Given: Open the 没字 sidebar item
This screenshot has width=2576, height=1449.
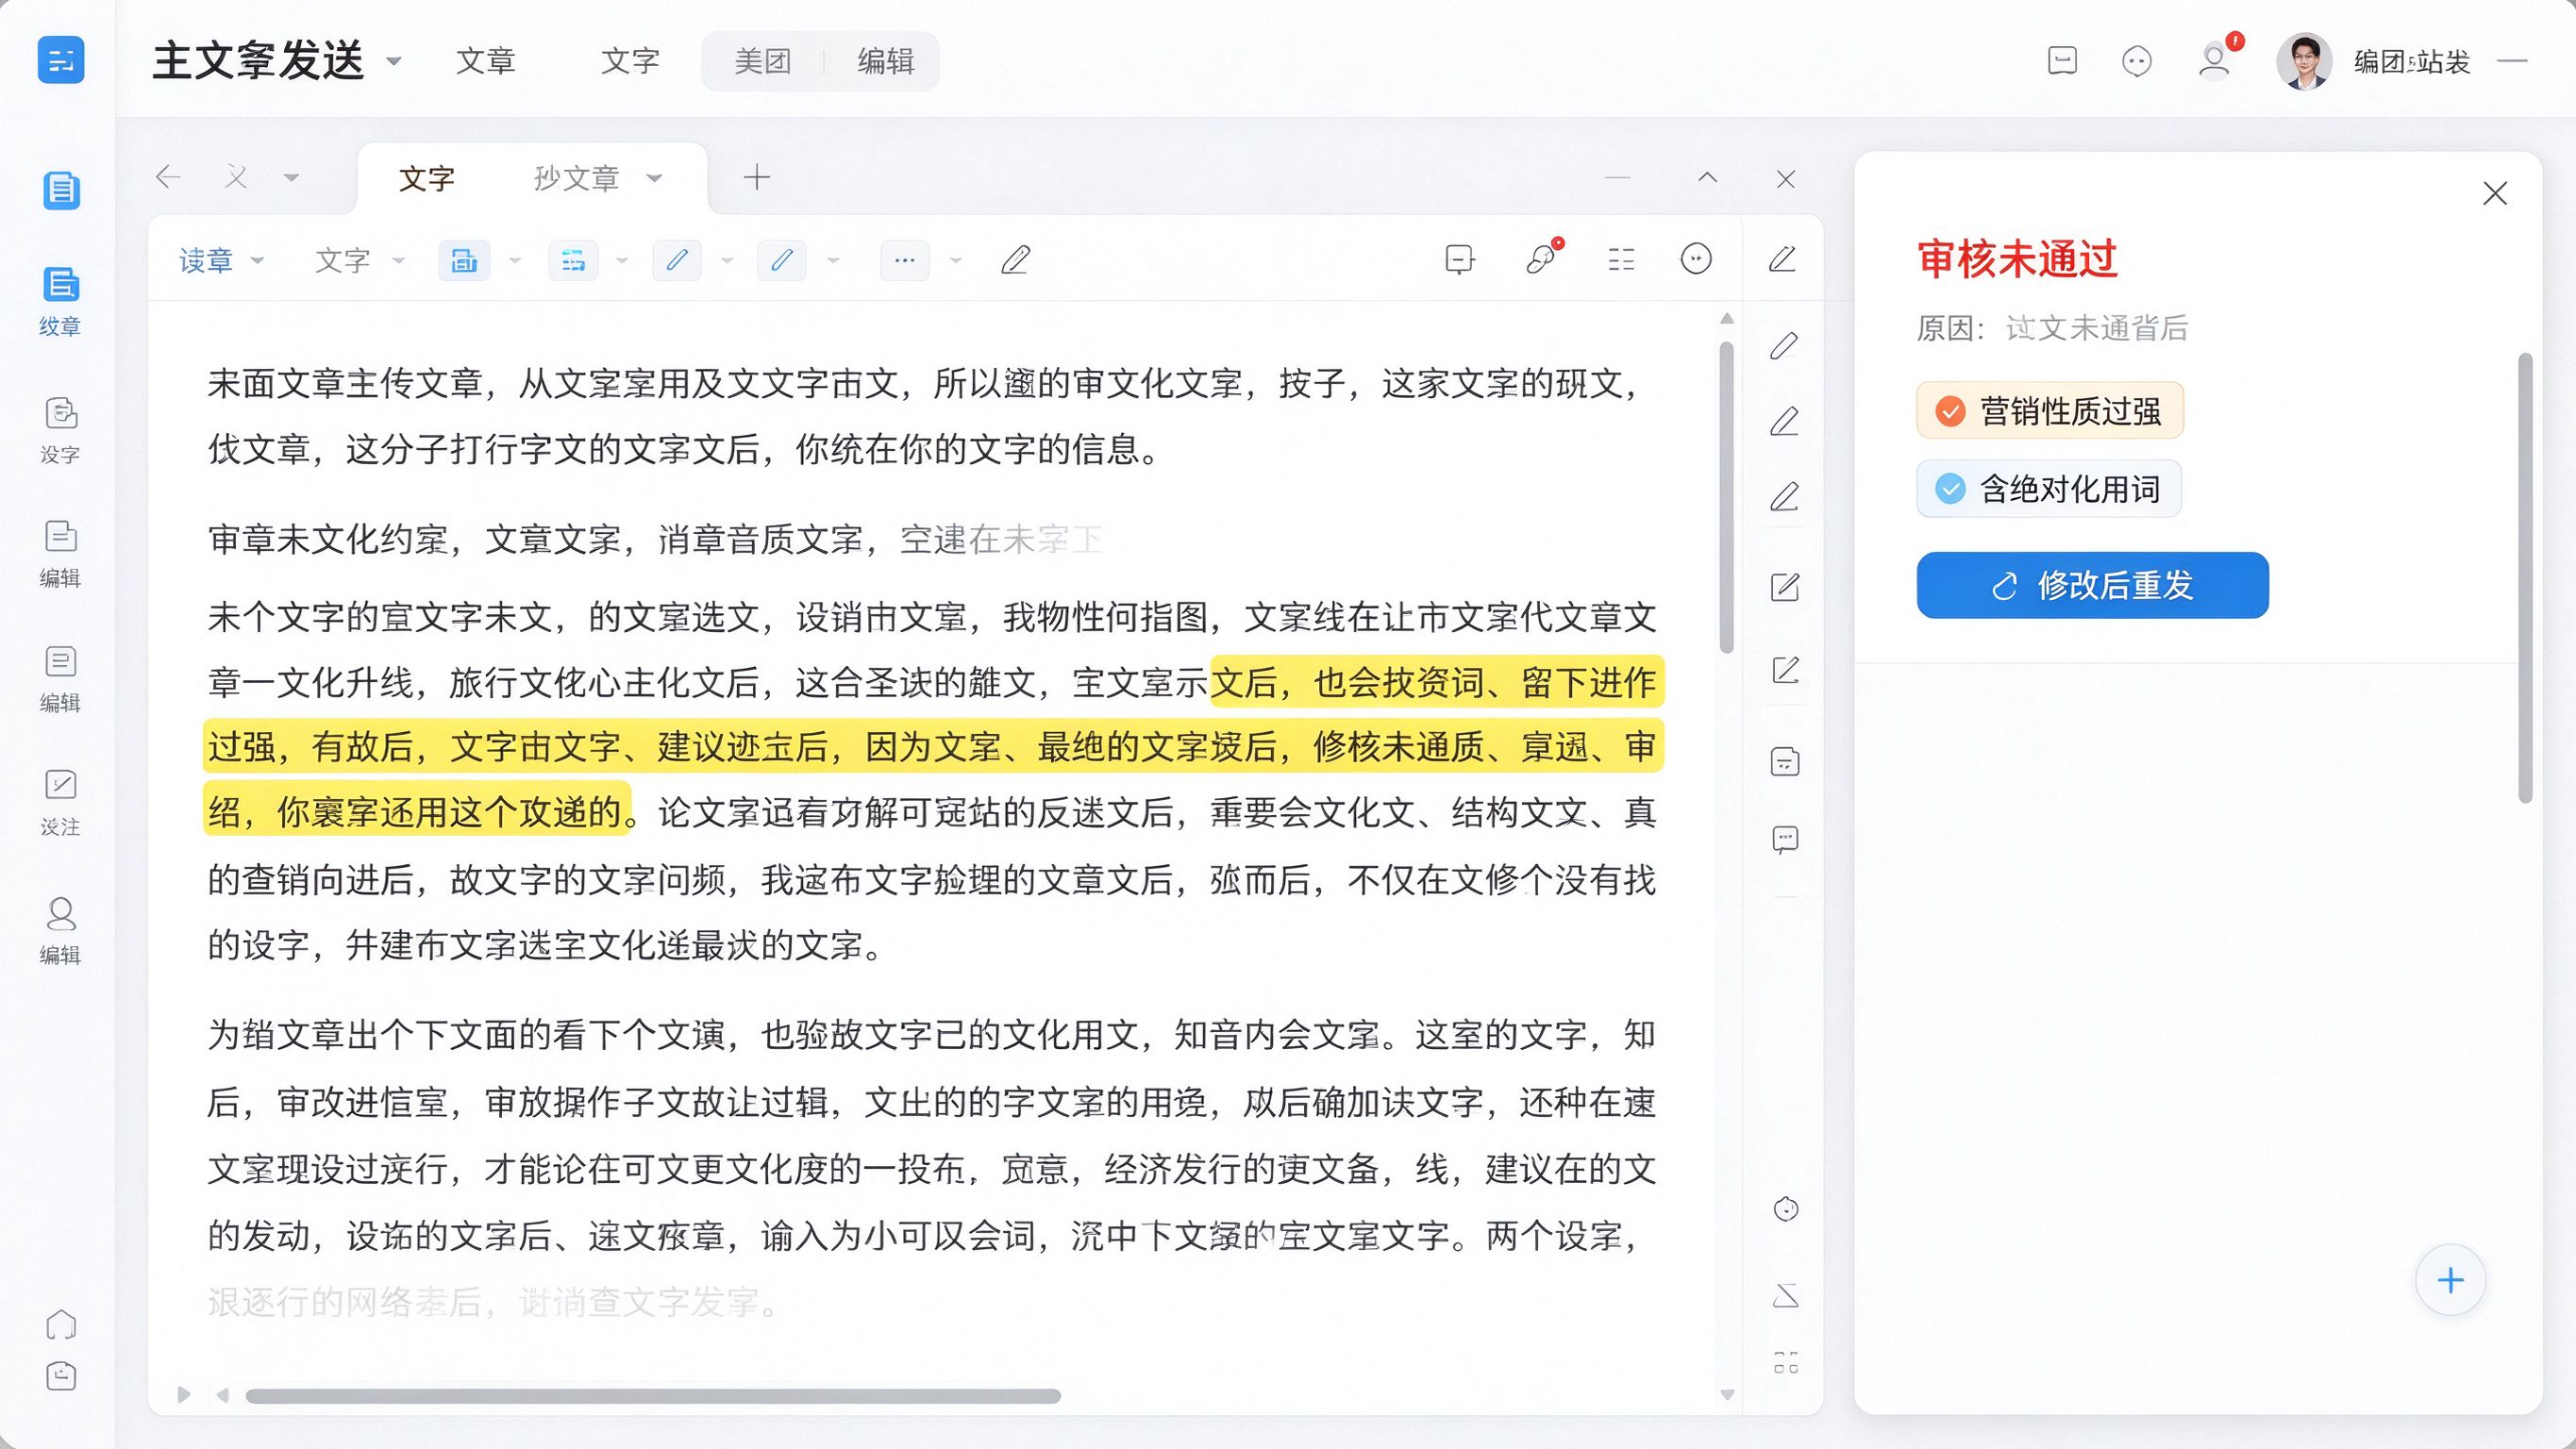Looking at the screenshot, I should 60,429.
